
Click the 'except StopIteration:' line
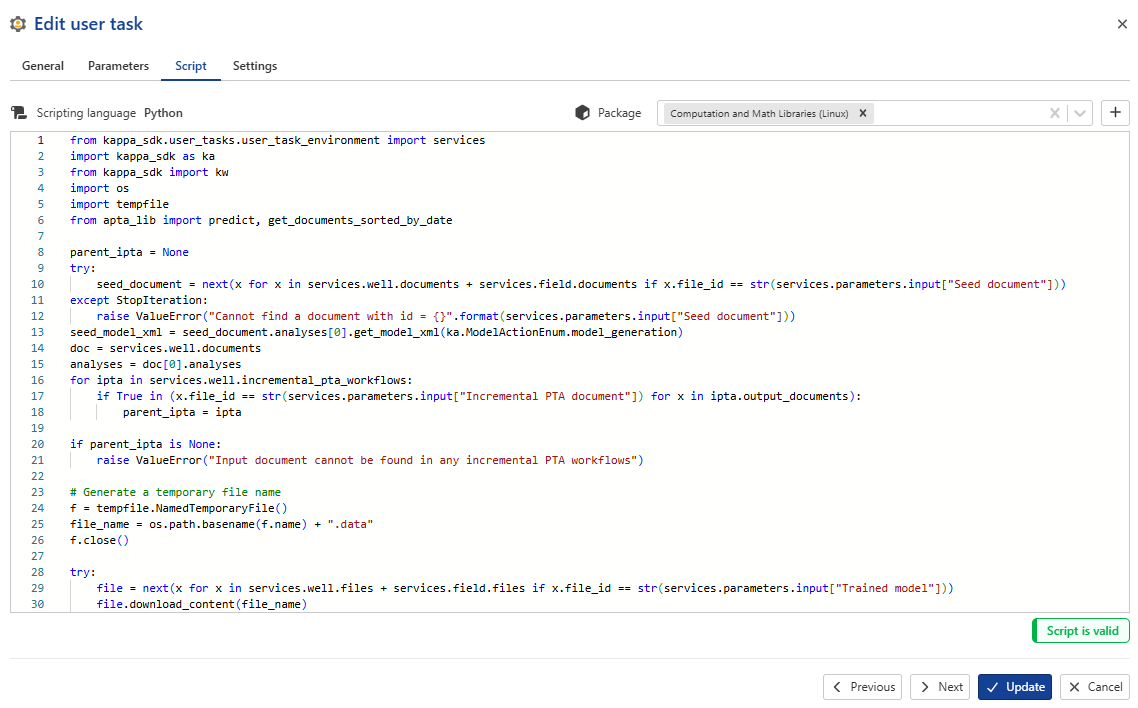(139, 300)
